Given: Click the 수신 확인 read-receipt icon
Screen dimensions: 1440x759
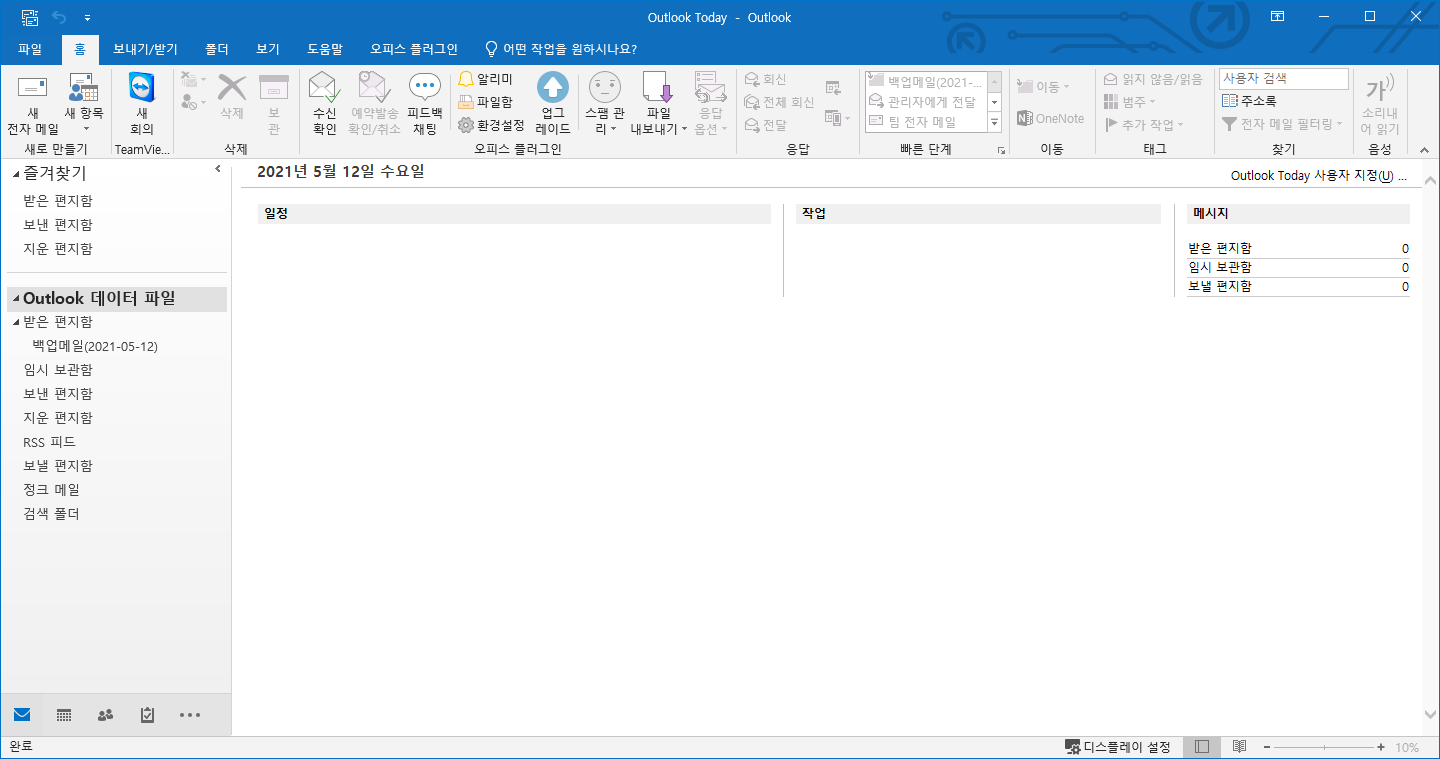Looking at the screenshot, I should [325, 104].
